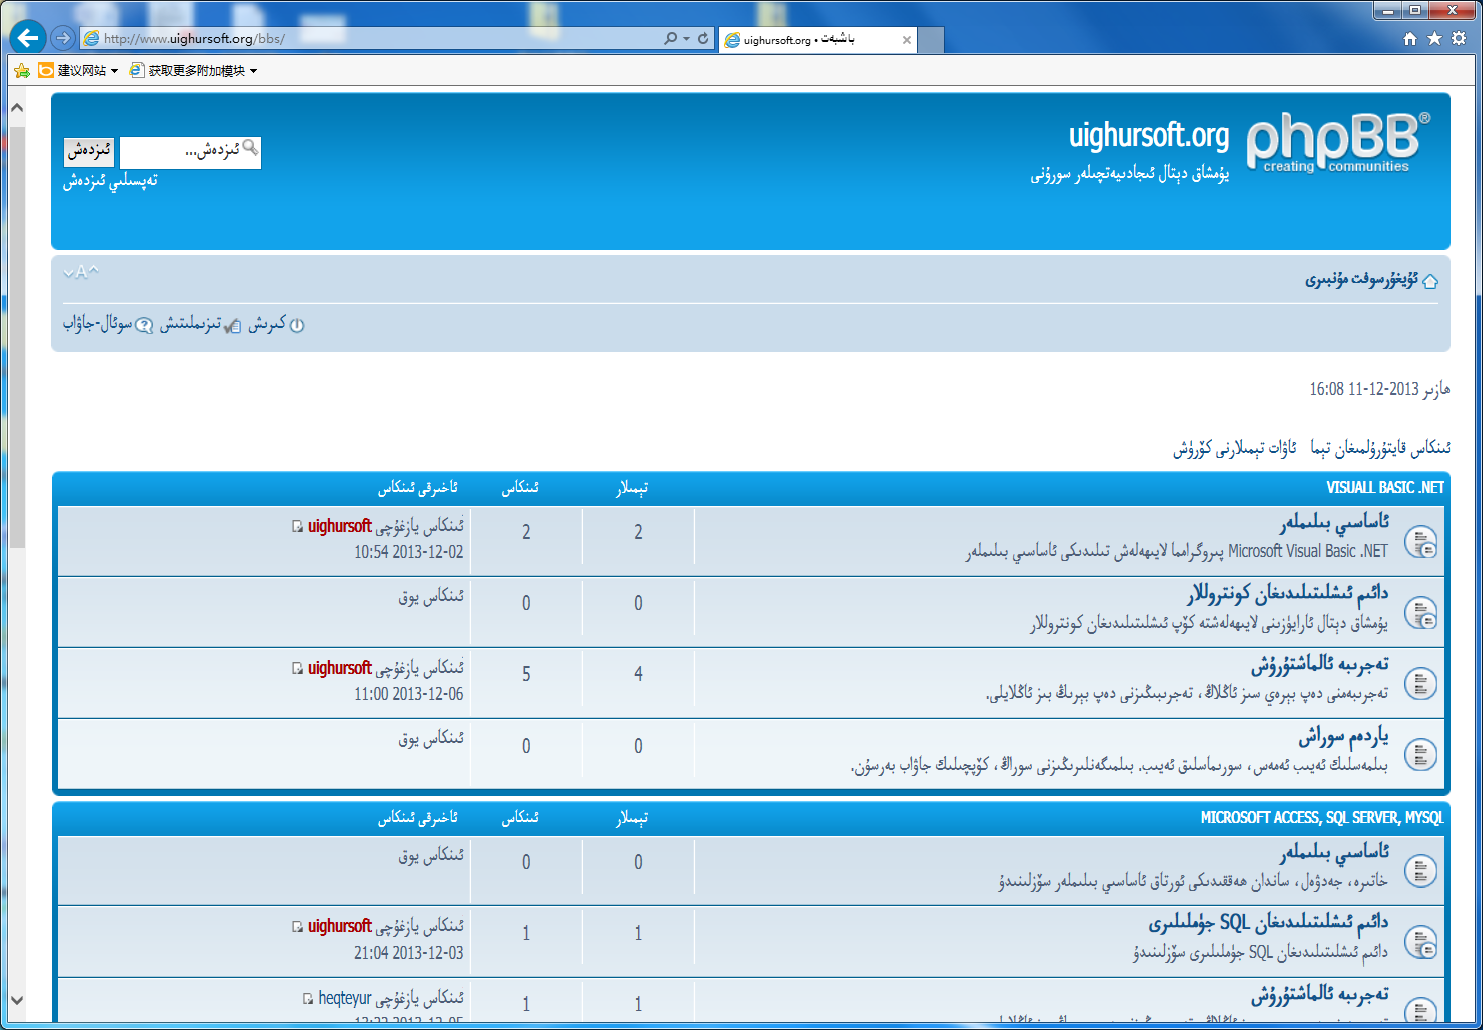The image size is (1483, 1030).
Task: Go back with the browser back arrow
Action: [x=28, y=38]
